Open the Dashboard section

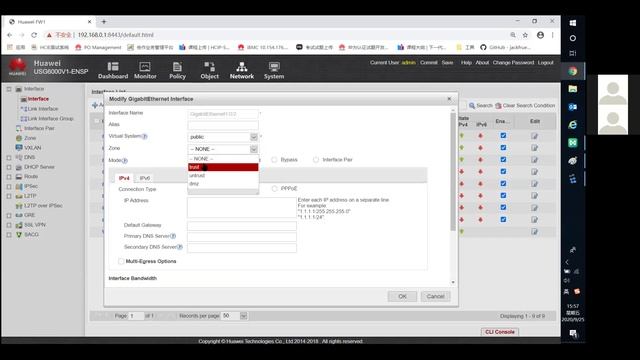click(x=113, y=70)
